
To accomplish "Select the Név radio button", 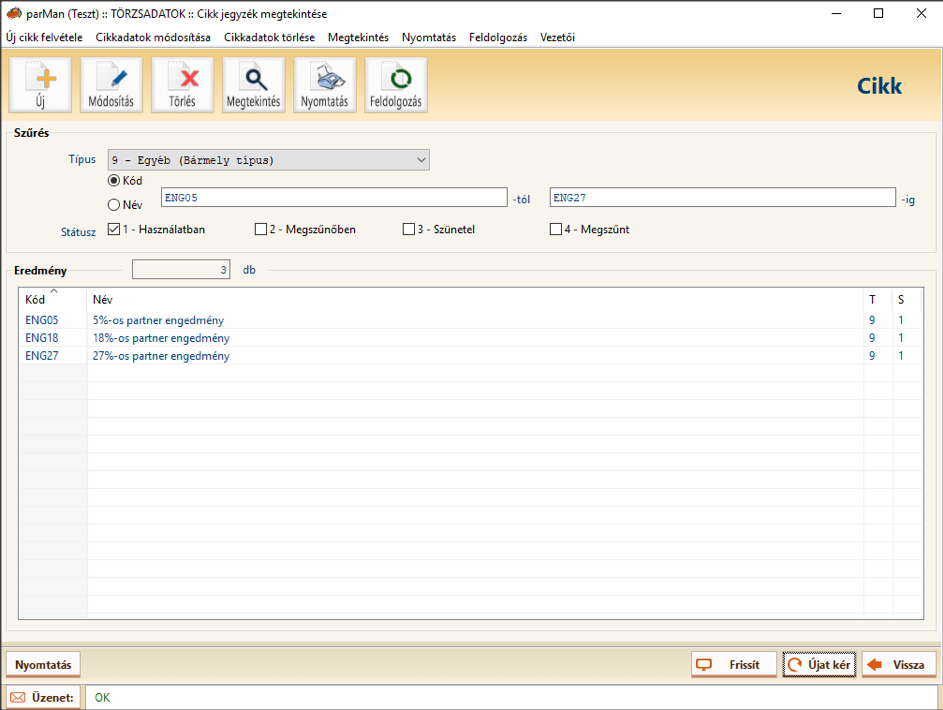I will pyautogui.click(x=114, y=205).
